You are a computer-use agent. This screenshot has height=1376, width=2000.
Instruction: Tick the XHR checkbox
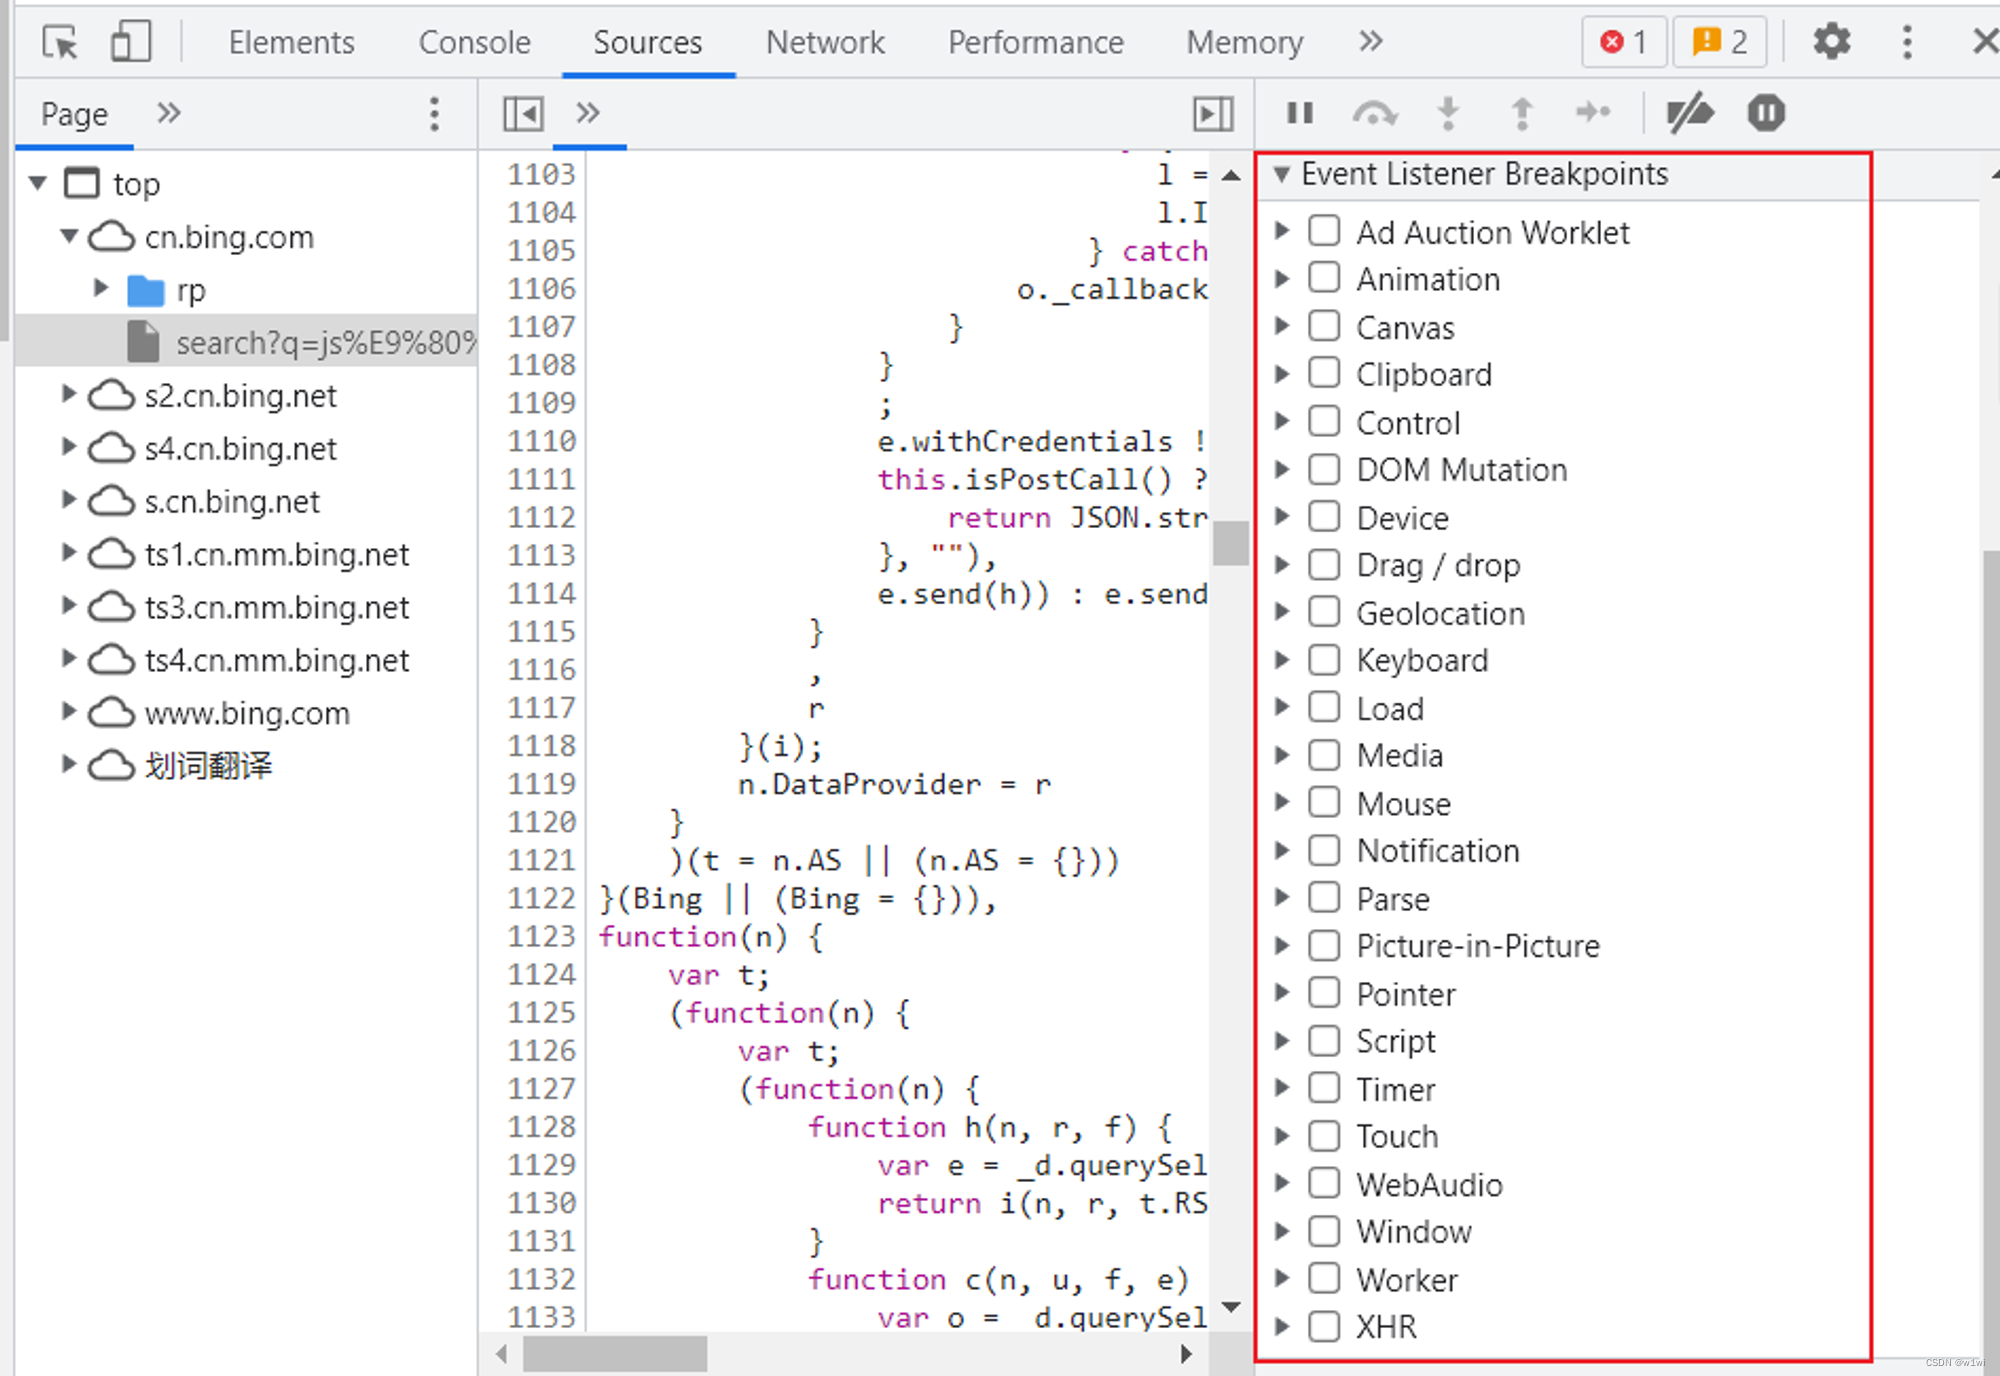point(1324,1326)
